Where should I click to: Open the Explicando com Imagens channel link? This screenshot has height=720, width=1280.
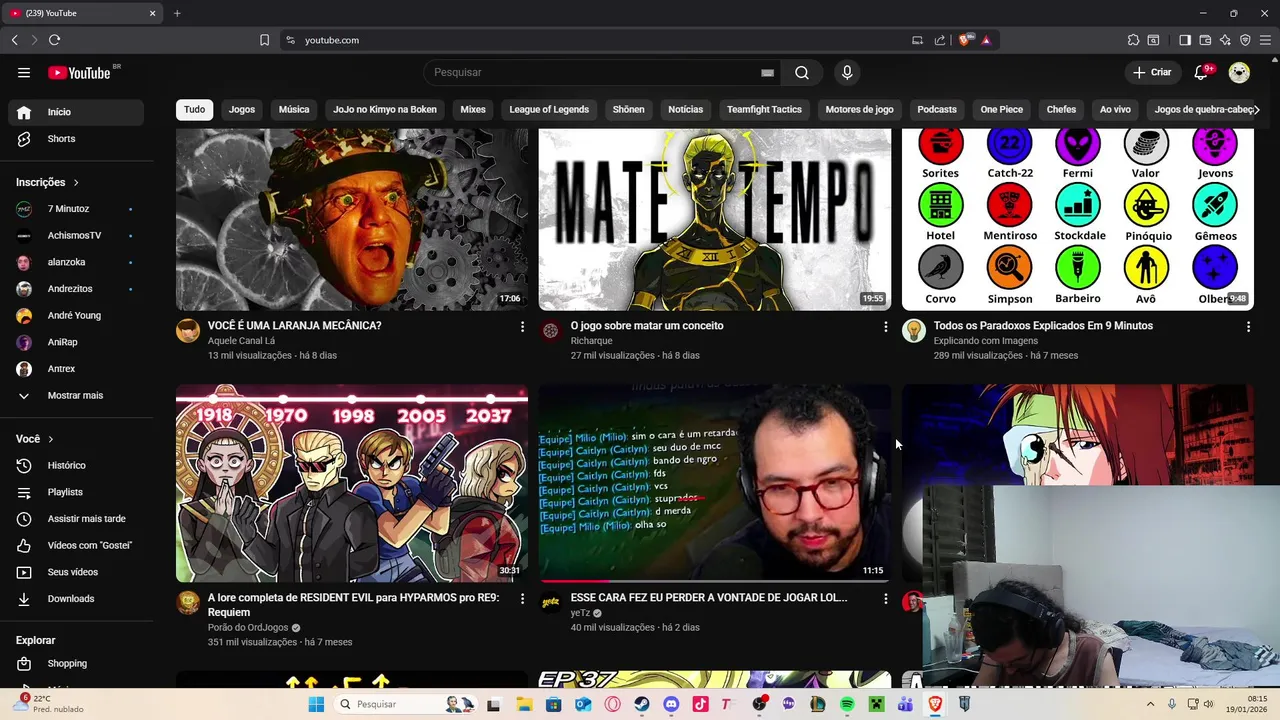pos(986,341)
